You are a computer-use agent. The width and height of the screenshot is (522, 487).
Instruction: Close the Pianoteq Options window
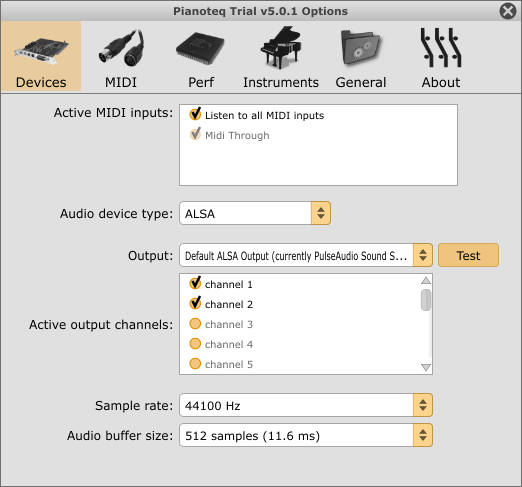tap(508, 11)
